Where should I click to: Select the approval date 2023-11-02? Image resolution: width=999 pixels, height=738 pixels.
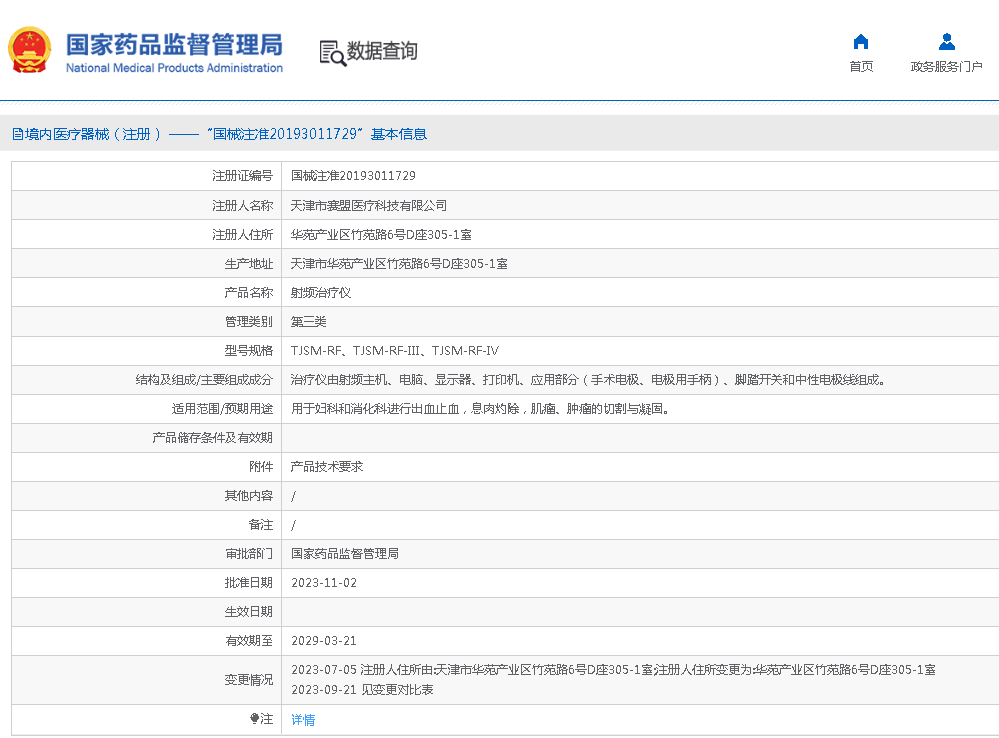coord(324,583)
